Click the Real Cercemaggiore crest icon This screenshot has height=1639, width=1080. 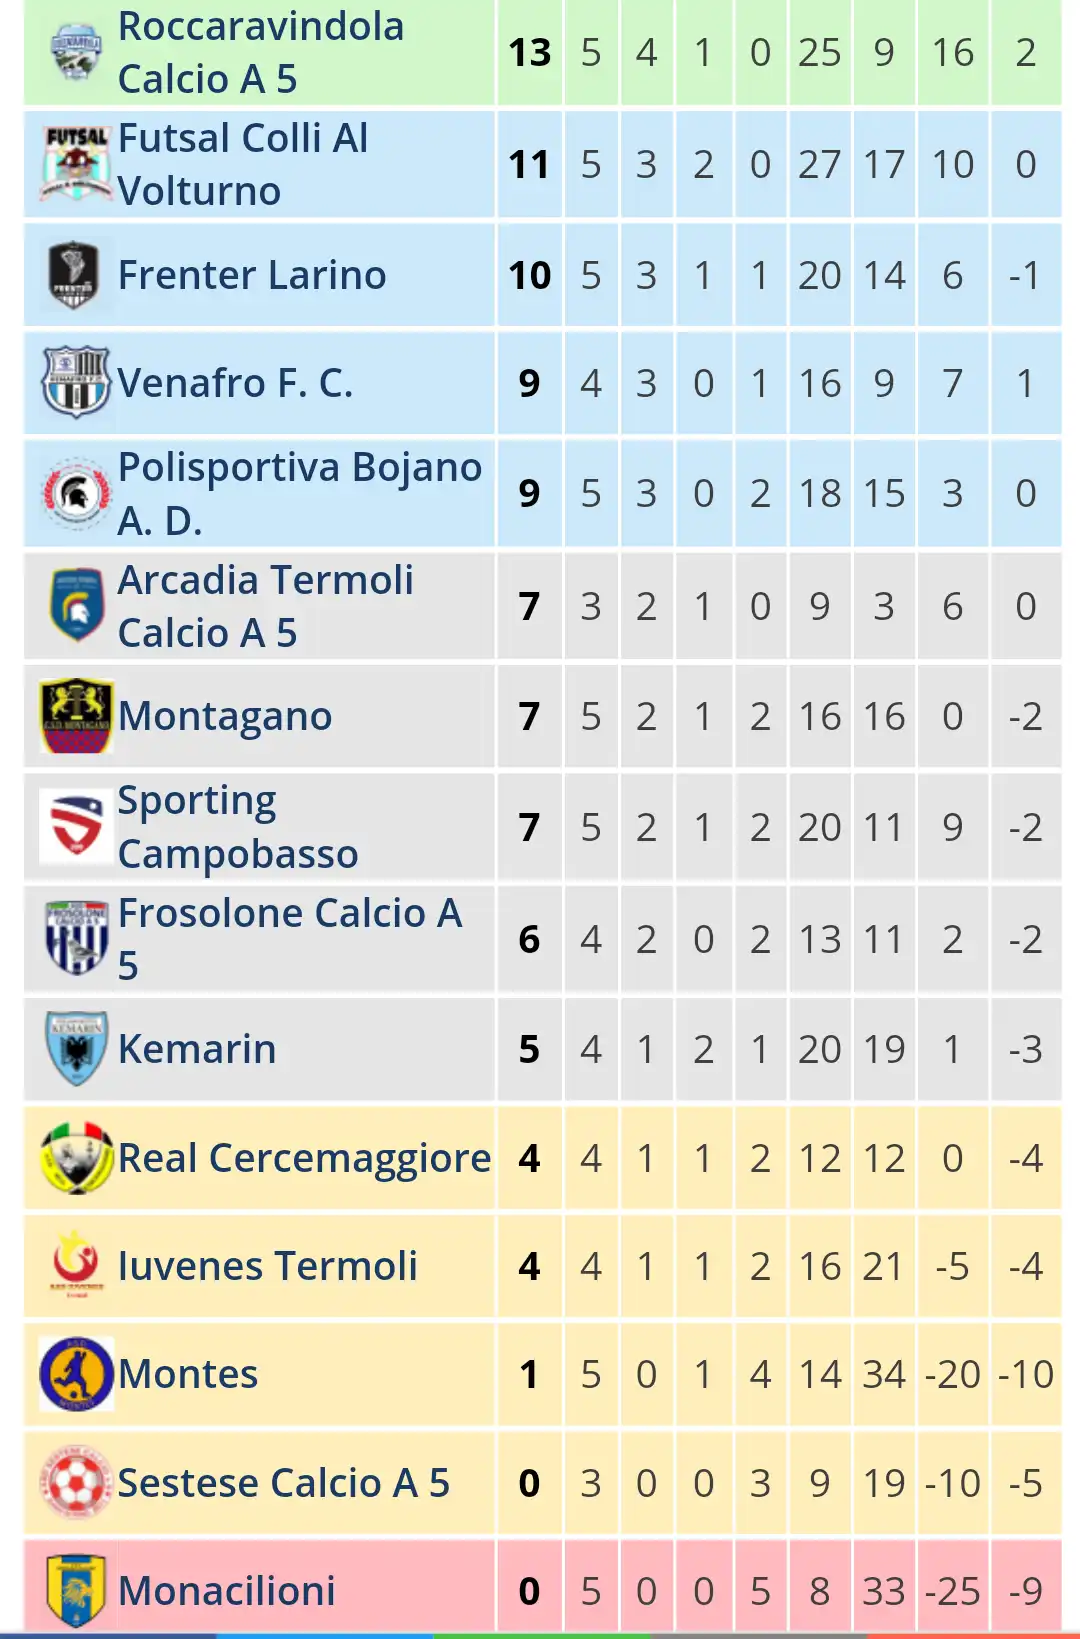coord(76,1158)
